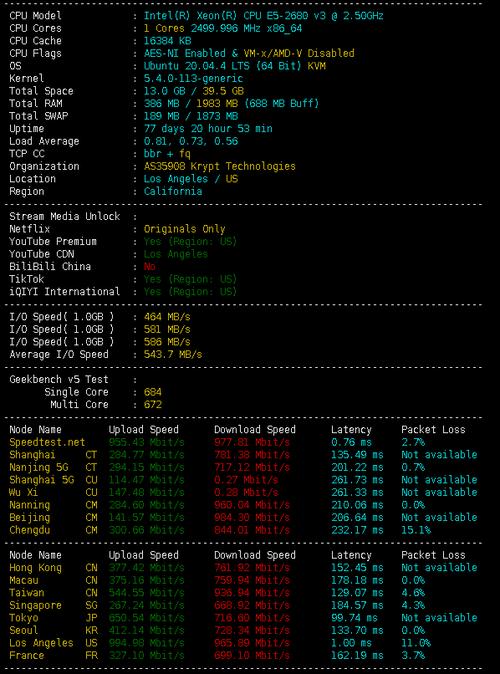This screenshot has height=674, width=500.
Task: Click the Multi Core score 672
Action: pyautogui.click(x=153, y=404)
